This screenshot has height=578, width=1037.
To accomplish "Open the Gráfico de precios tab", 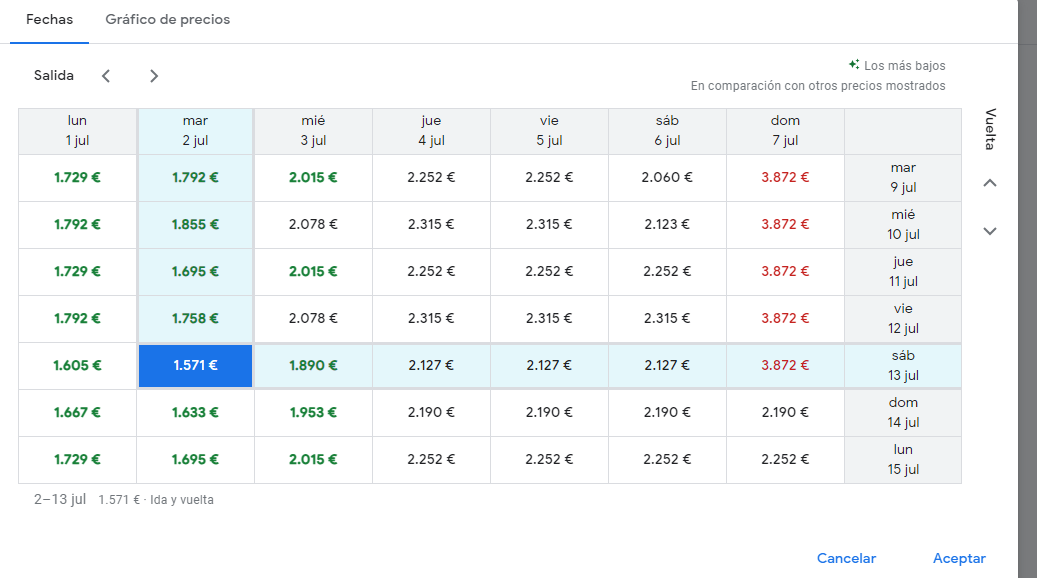I will click(x=167, y=20).
